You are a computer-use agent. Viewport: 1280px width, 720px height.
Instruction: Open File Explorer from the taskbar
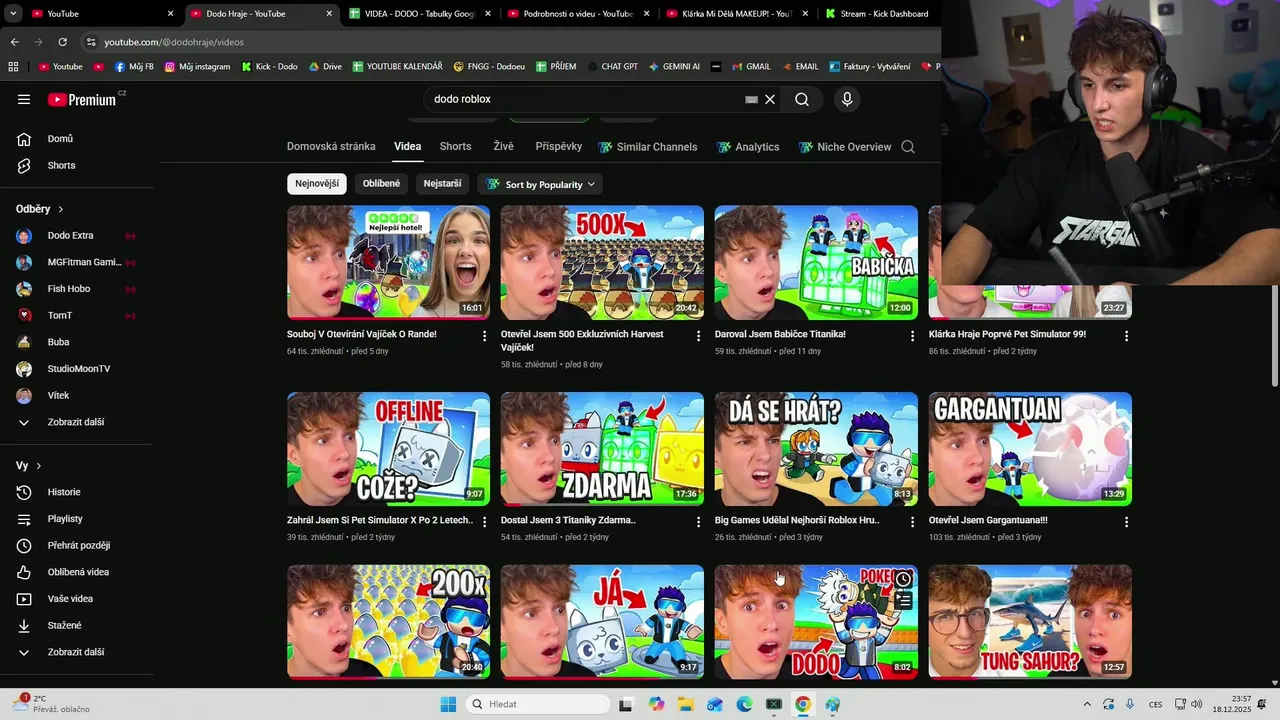point(685,704)
